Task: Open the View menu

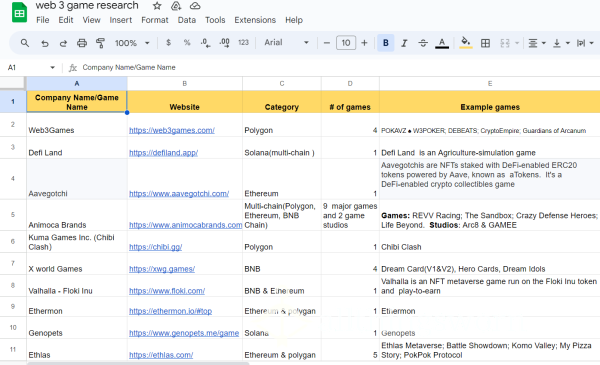Action: point(91,20)
